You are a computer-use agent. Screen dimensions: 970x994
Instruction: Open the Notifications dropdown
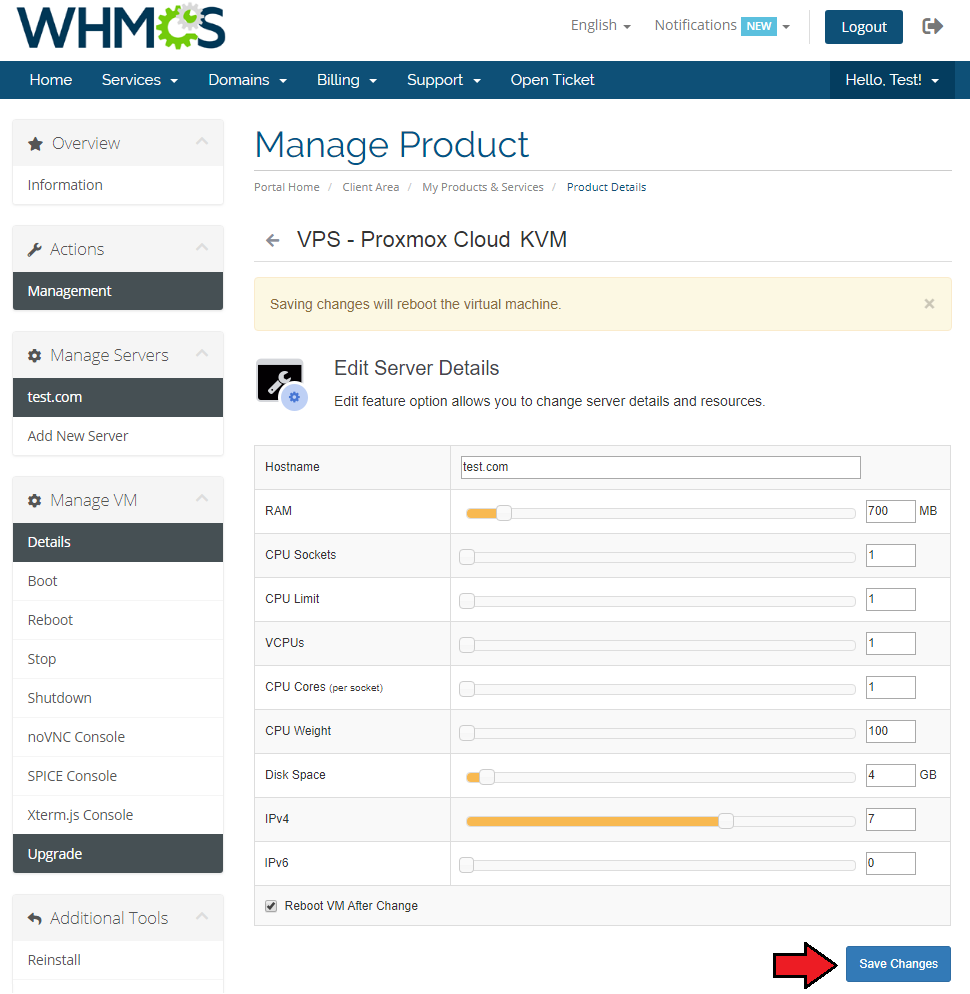click(722, 25)
